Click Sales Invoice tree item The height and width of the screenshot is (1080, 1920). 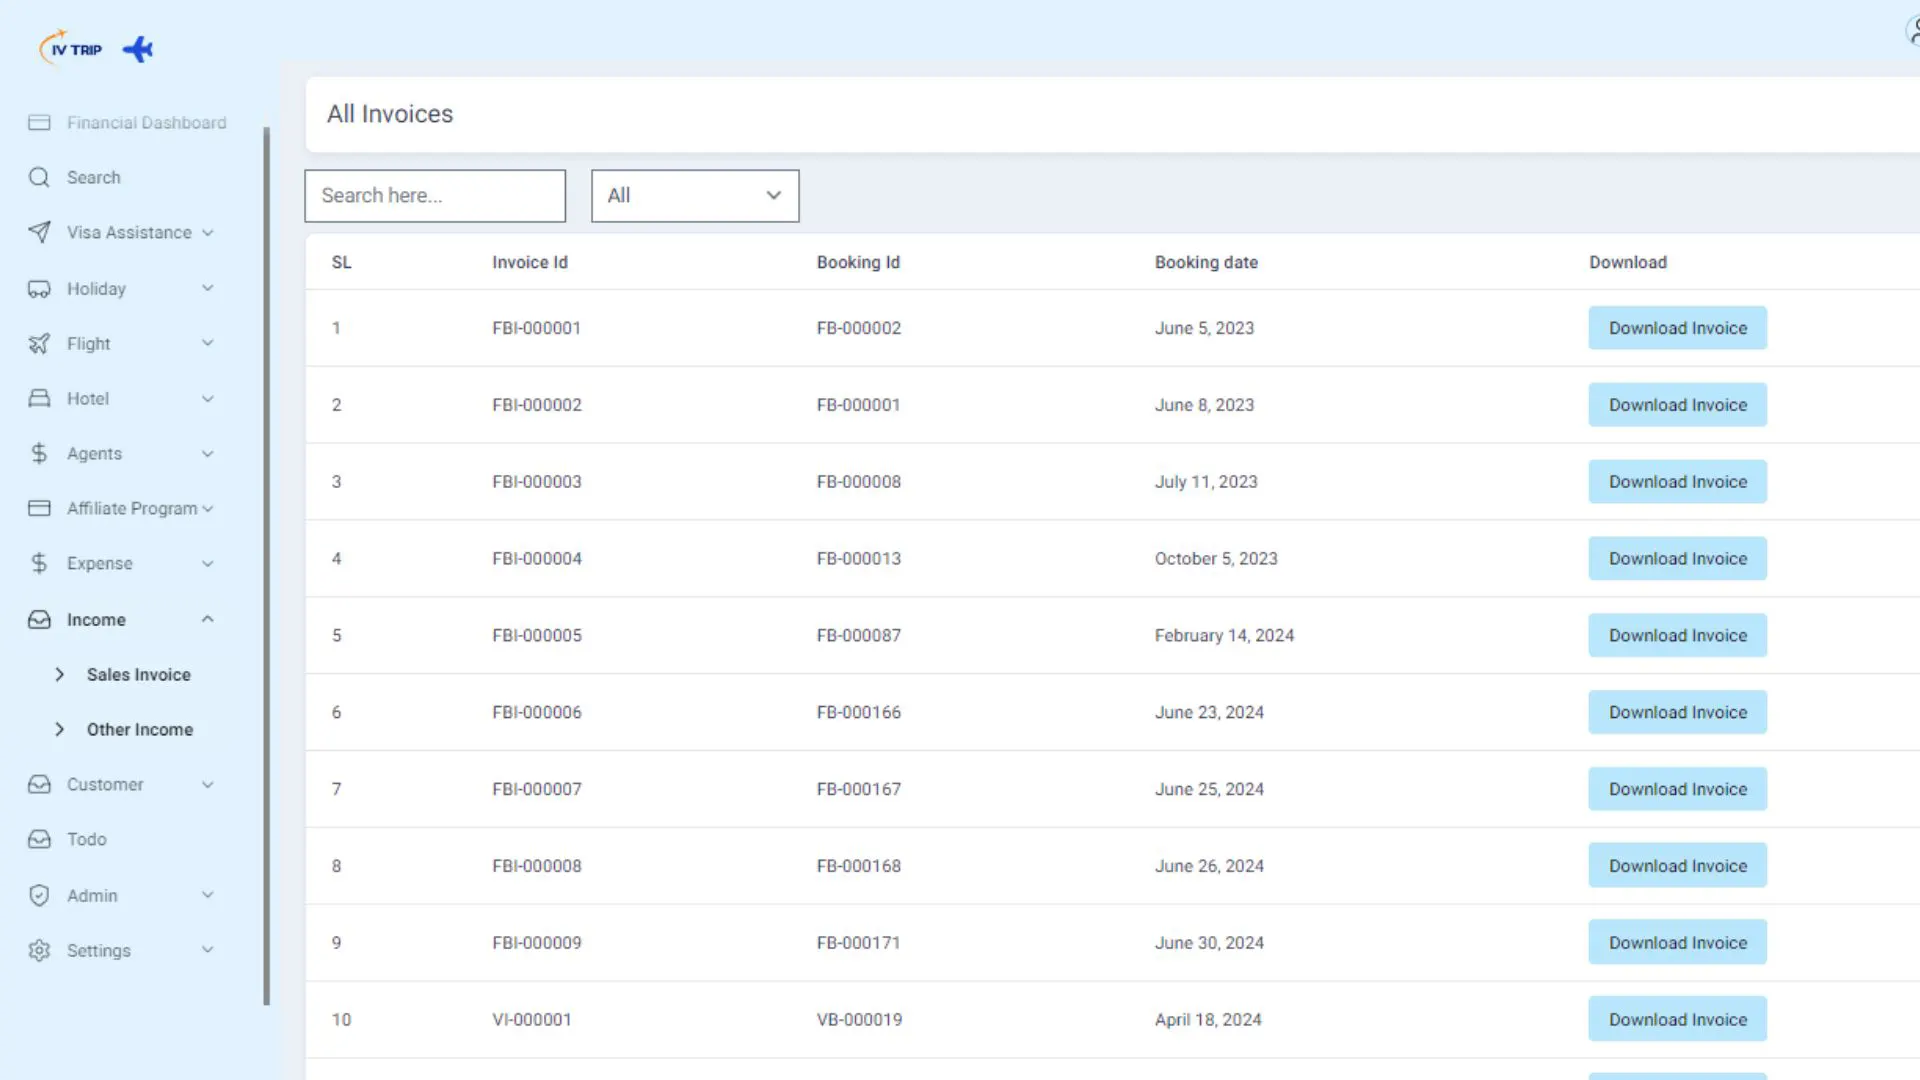138,675
